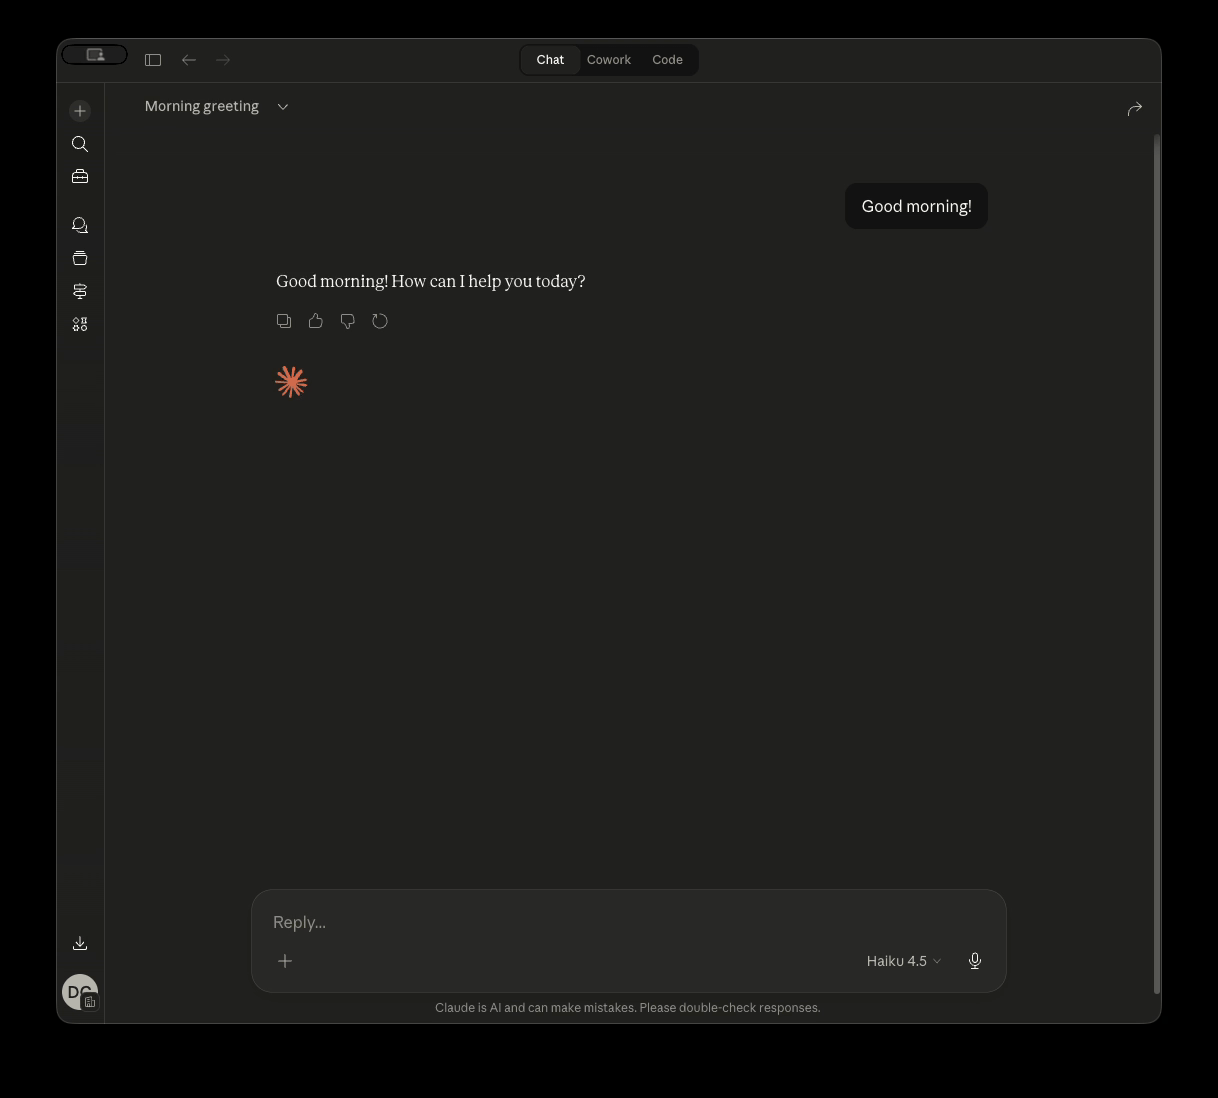Retry the response with regenerate icon
Image resolution: width=1218 pixels, height=1098 pixels.
click(x=380, y=321)
